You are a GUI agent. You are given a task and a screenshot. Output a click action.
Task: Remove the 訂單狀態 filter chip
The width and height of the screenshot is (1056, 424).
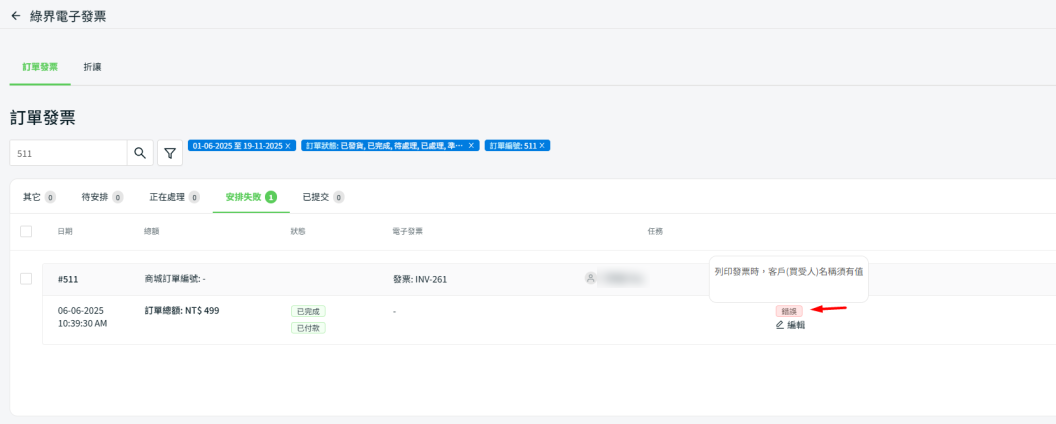coord(472,146)
